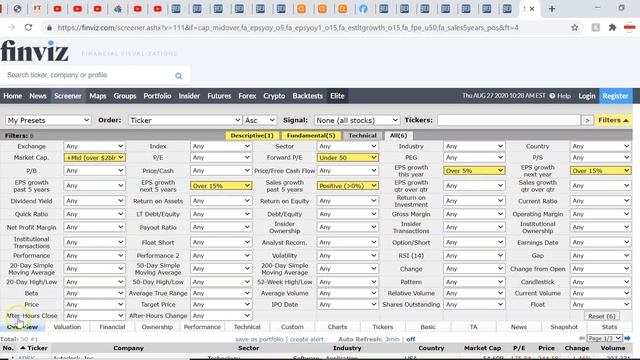
Task: Open the Dividend Yield dropdown
Action: (x=94, y=201)
